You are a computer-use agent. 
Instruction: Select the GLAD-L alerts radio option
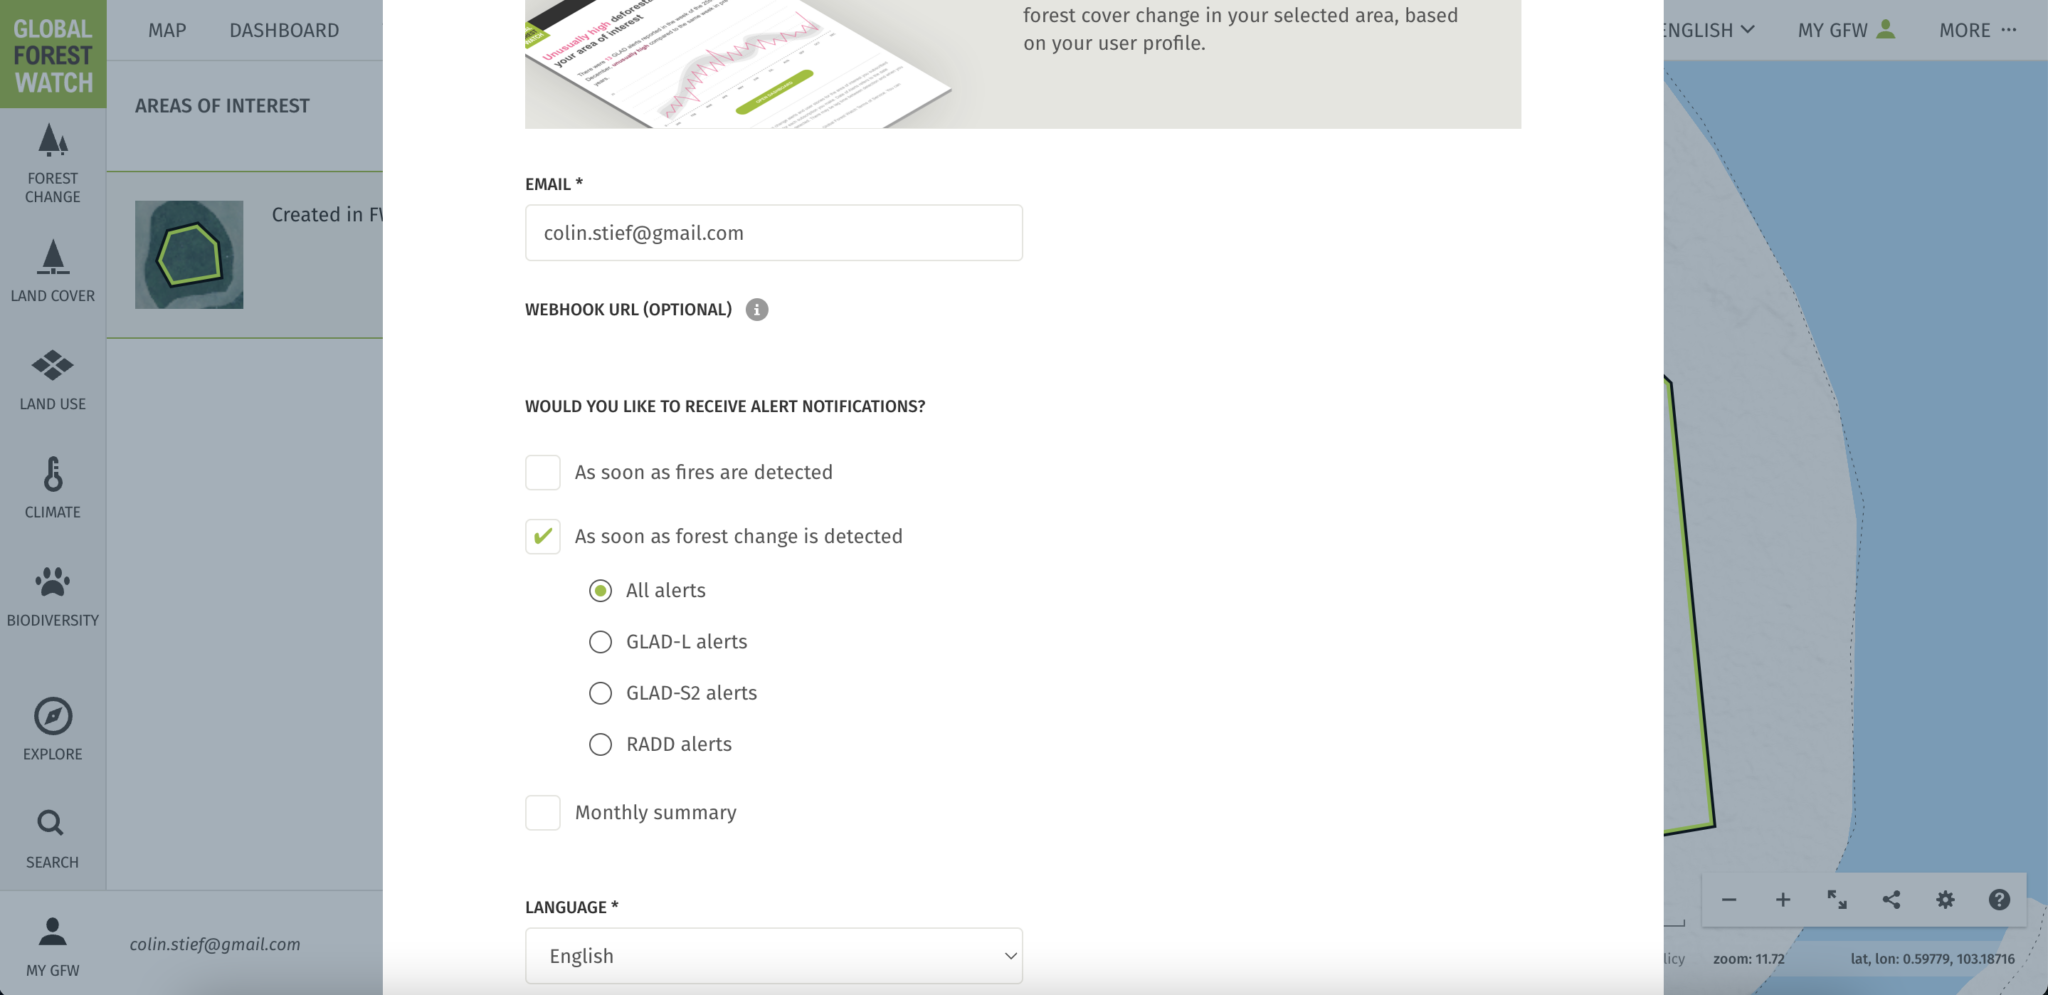(x=600, y=642)
